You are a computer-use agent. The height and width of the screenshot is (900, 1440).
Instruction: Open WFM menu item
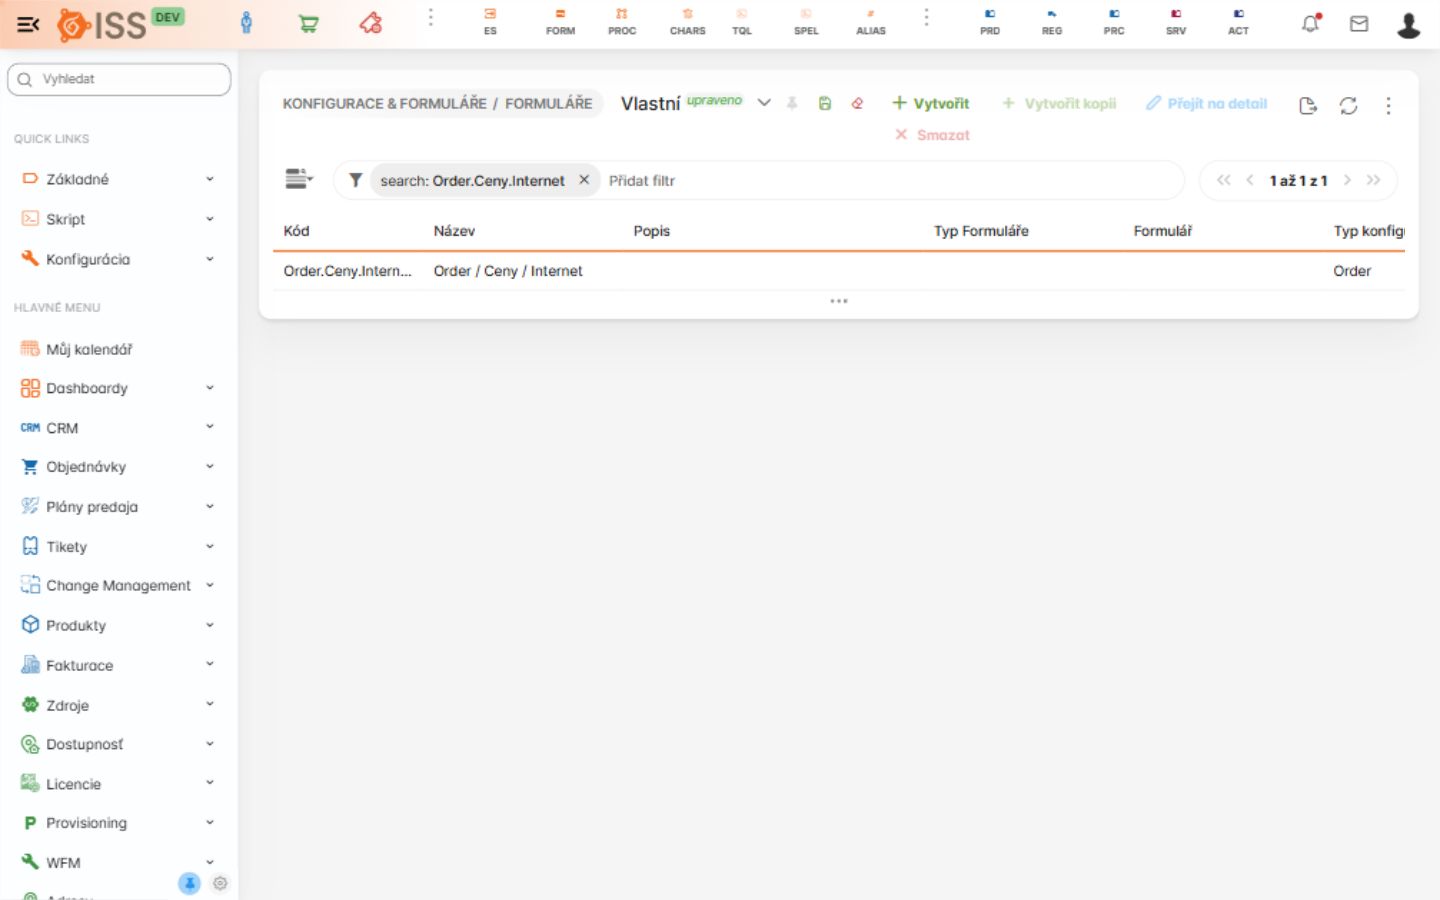118,863
